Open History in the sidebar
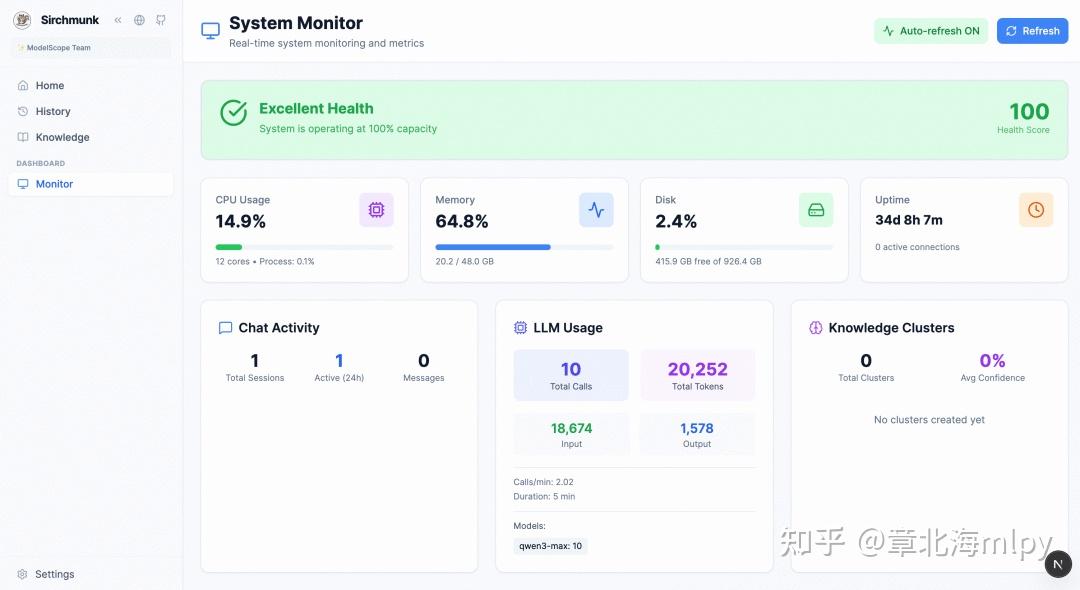The image size is (1080, 590). coord(91,112)
